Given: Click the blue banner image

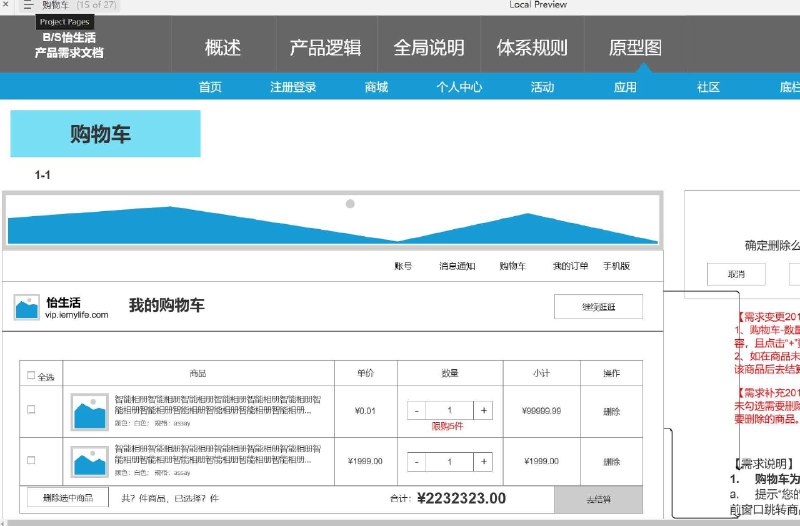Looking at the screenshot, I should pyautogui.click(x=333, y=220).
